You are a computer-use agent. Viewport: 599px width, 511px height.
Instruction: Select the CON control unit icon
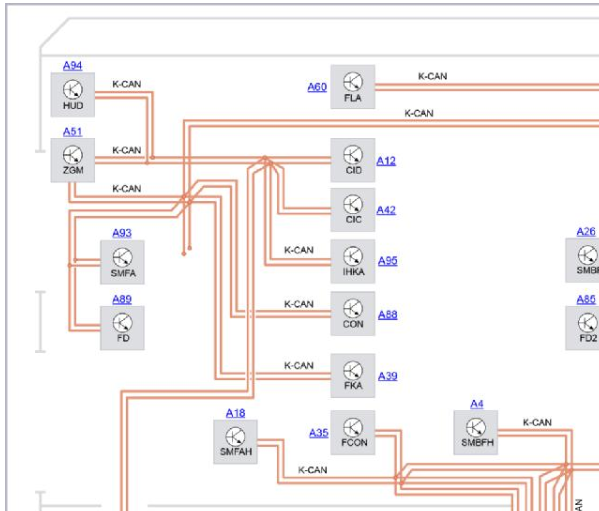(353, 314)
